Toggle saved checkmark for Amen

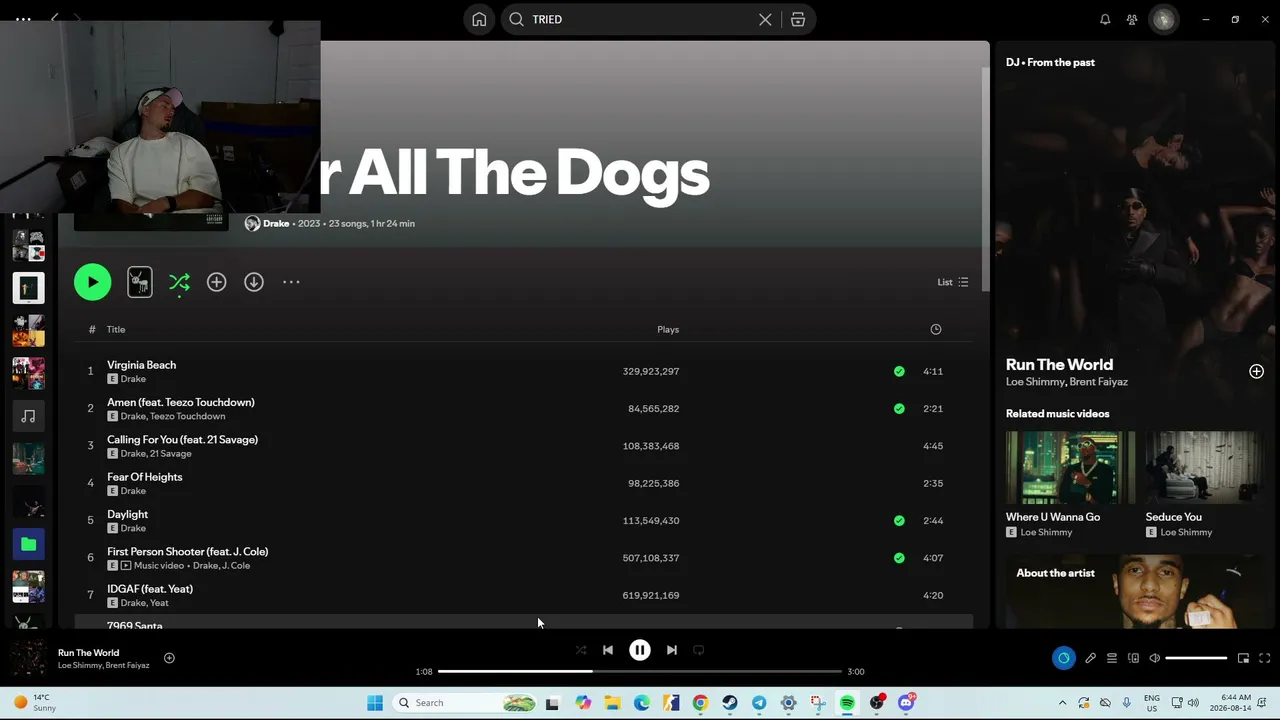pyautogui.click(x=899, y=408)
